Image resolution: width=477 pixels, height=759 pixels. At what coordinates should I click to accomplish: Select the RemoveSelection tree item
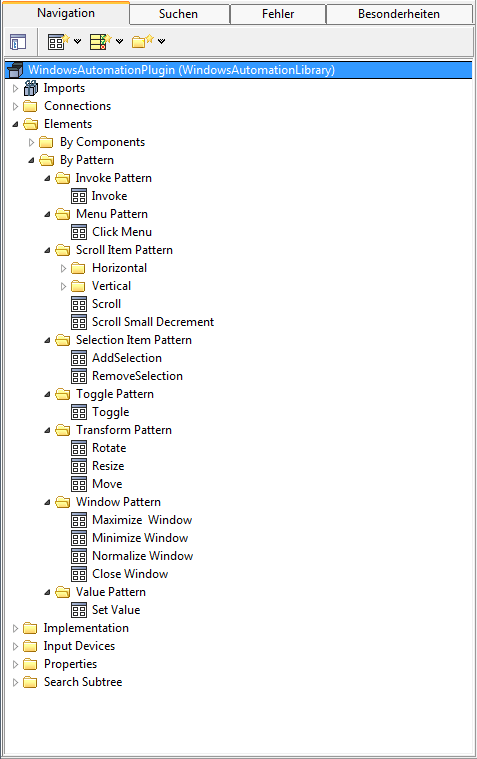click(137, 376)
